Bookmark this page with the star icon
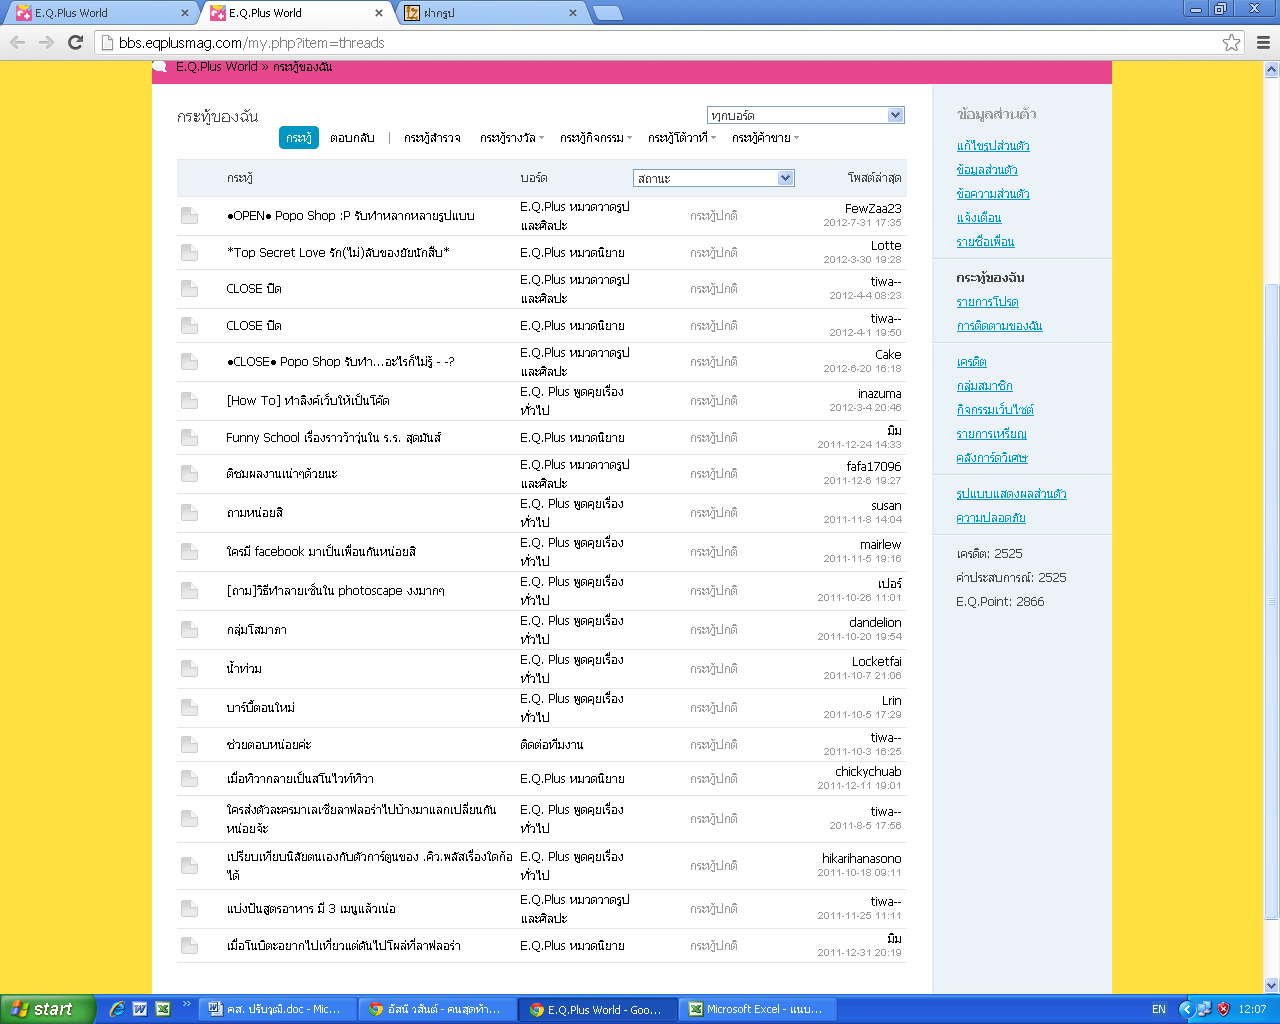Image resolution: width=1280 pixels, height=1024 pixels. point(1231,42)
